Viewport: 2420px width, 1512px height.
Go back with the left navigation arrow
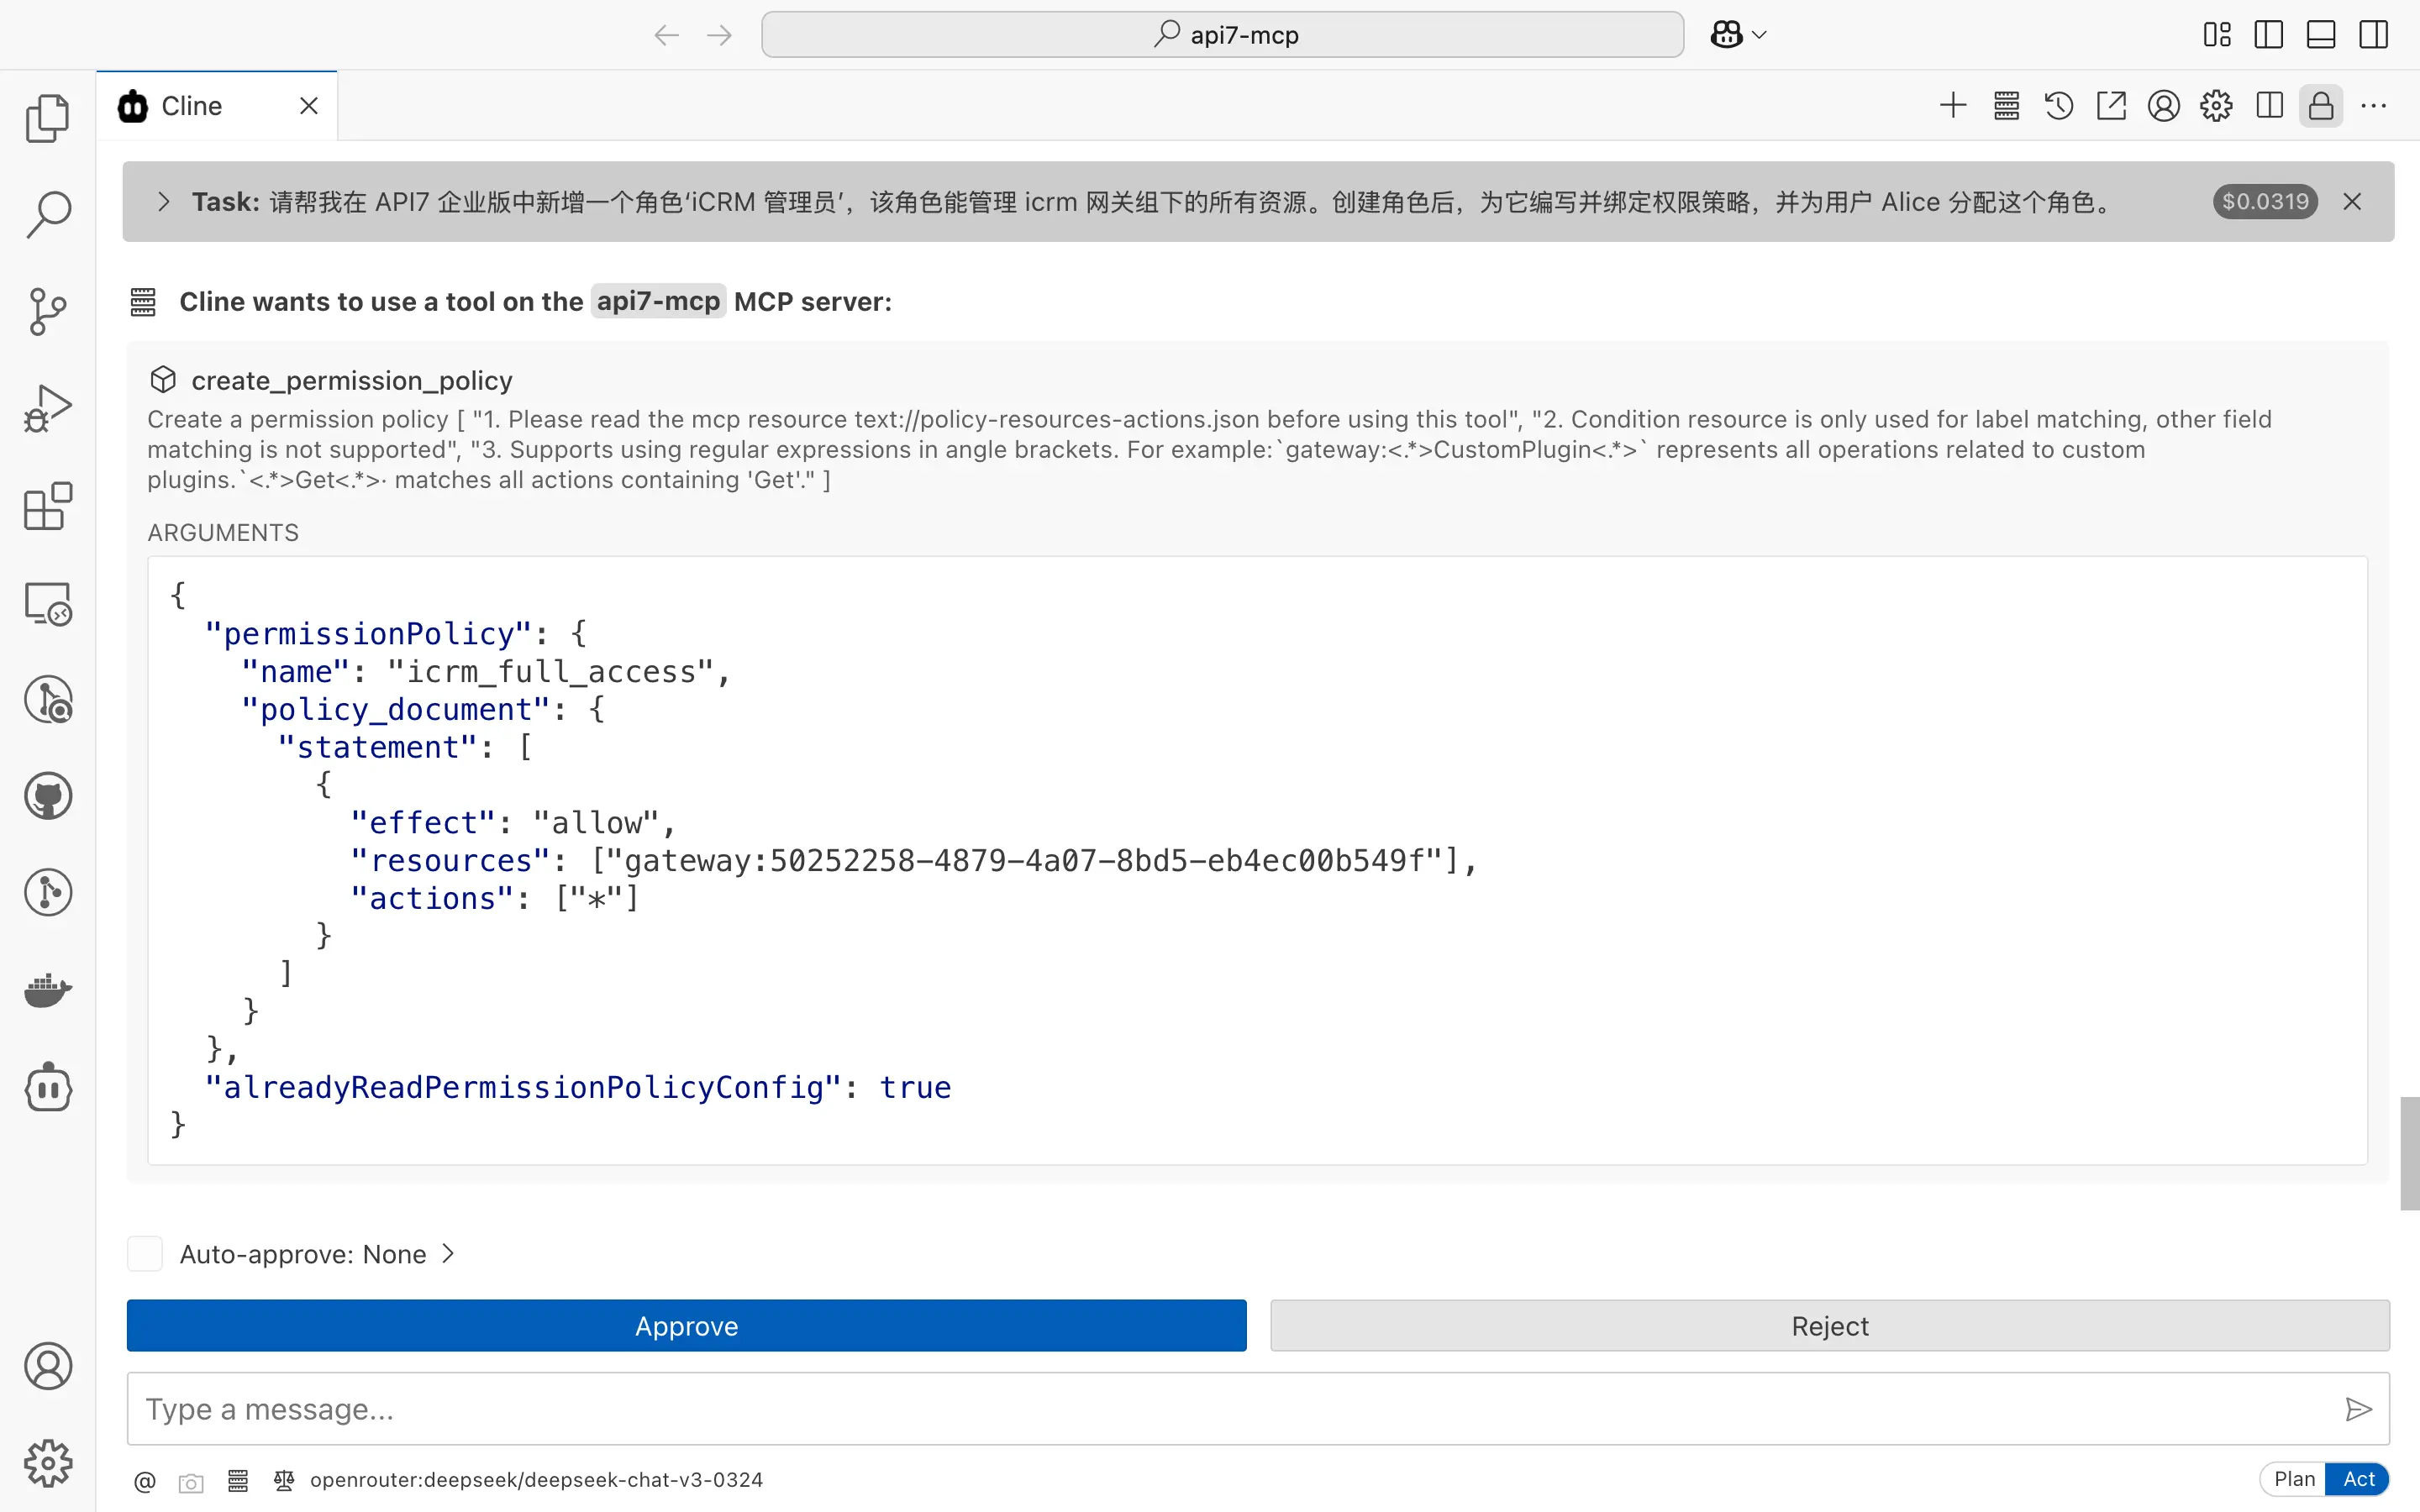tap(666, 35)
